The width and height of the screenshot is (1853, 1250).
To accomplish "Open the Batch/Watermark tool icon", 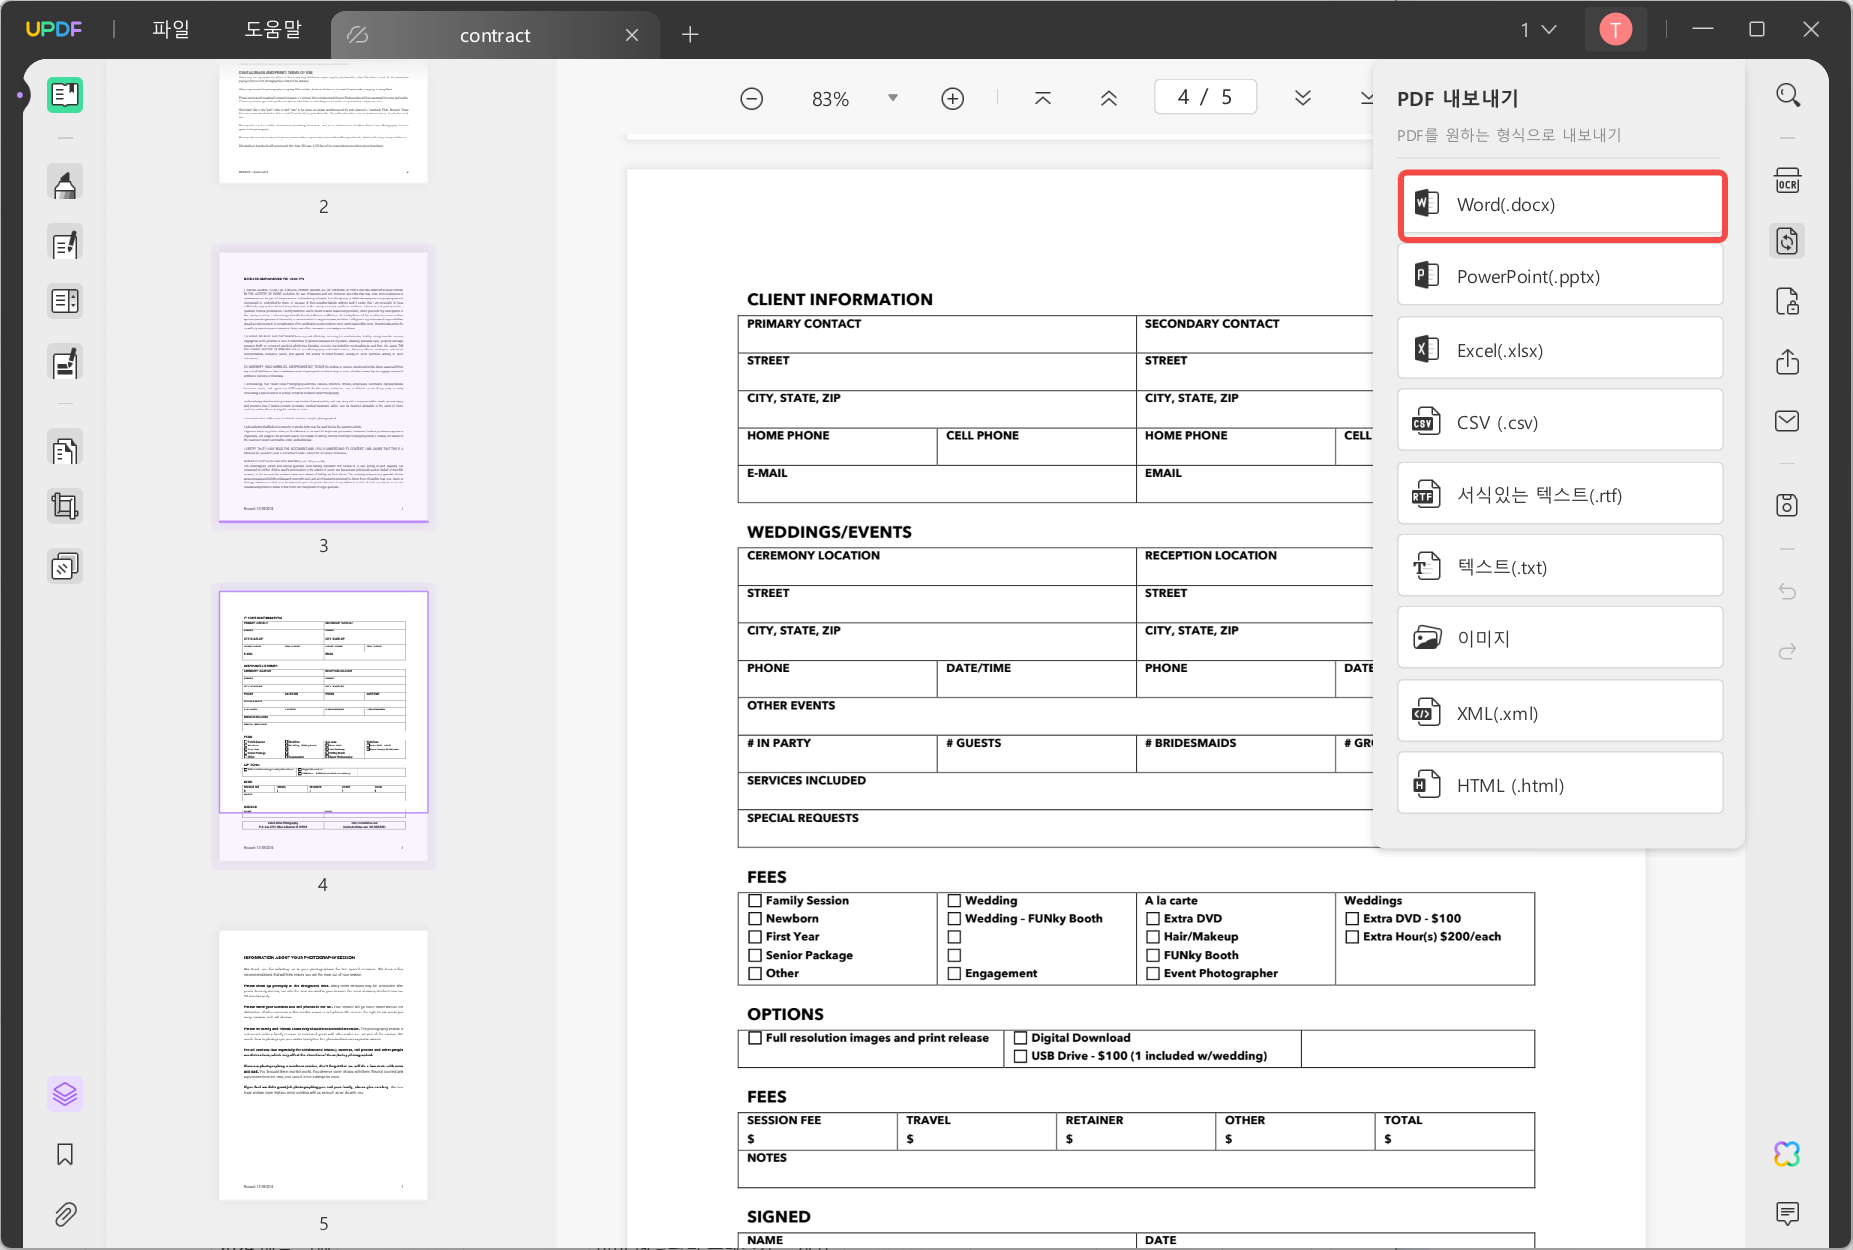I will point(65,567).
